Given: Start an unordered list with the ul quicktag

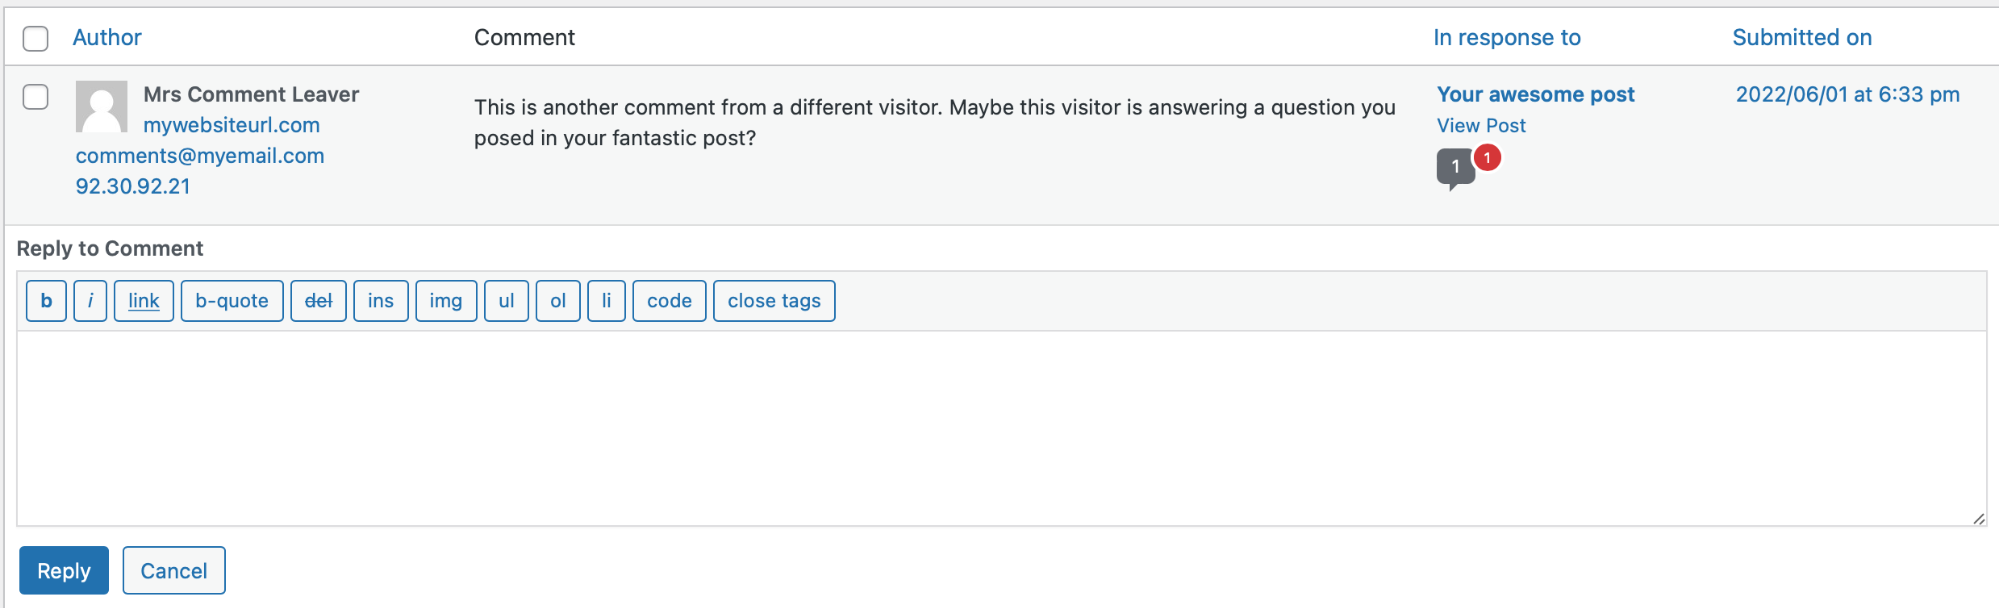Looking at the screenshot, I should 506,300.
